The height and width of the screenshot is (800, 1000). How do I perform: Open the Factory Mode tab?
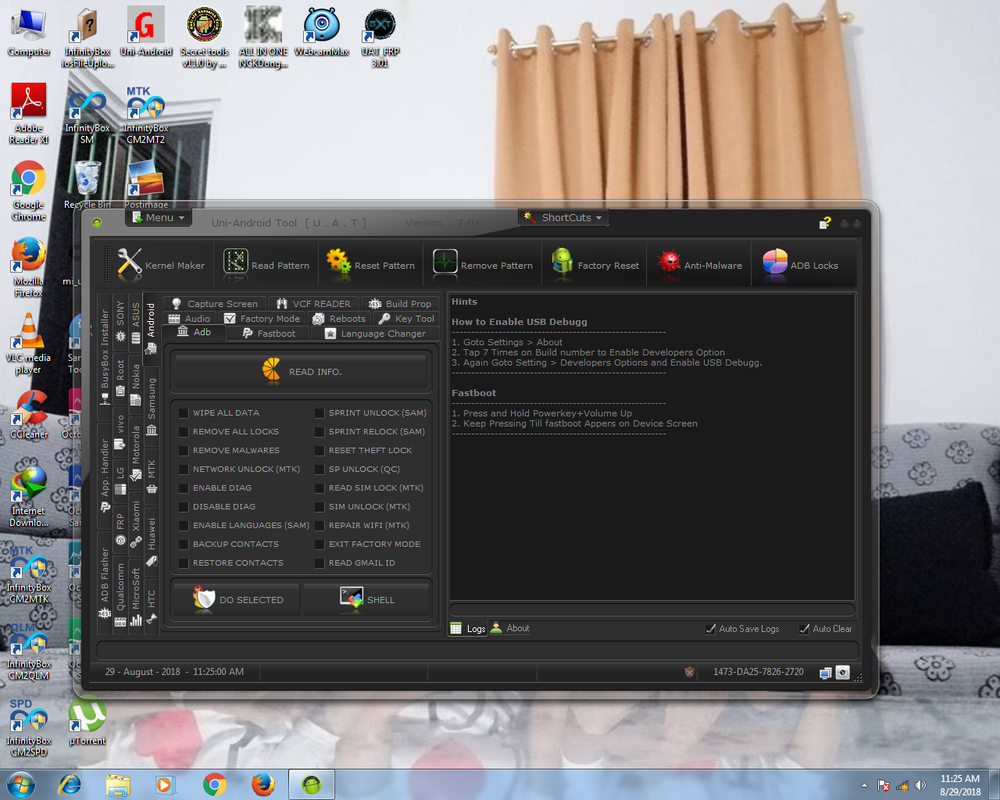(x=262, y=318)
